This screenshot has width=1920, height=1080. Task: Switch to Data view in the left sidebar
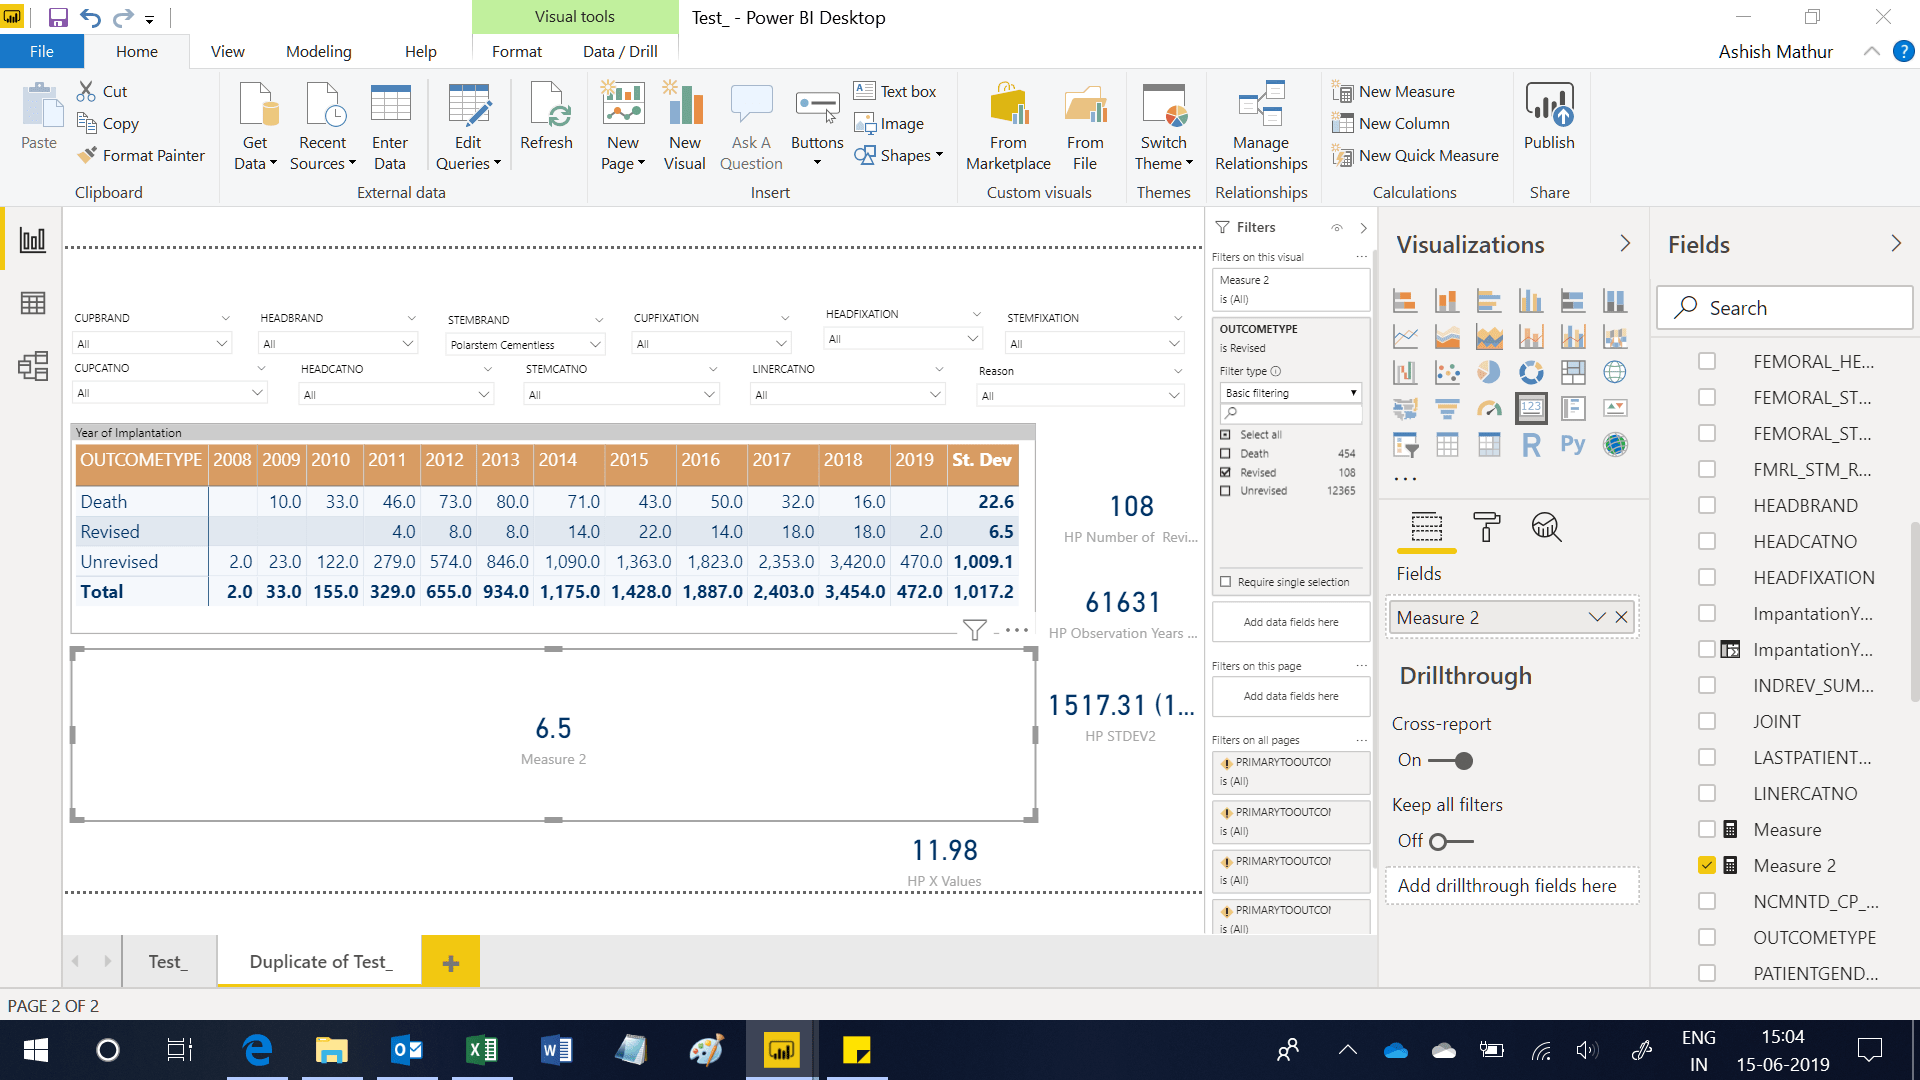coord(33,303)
